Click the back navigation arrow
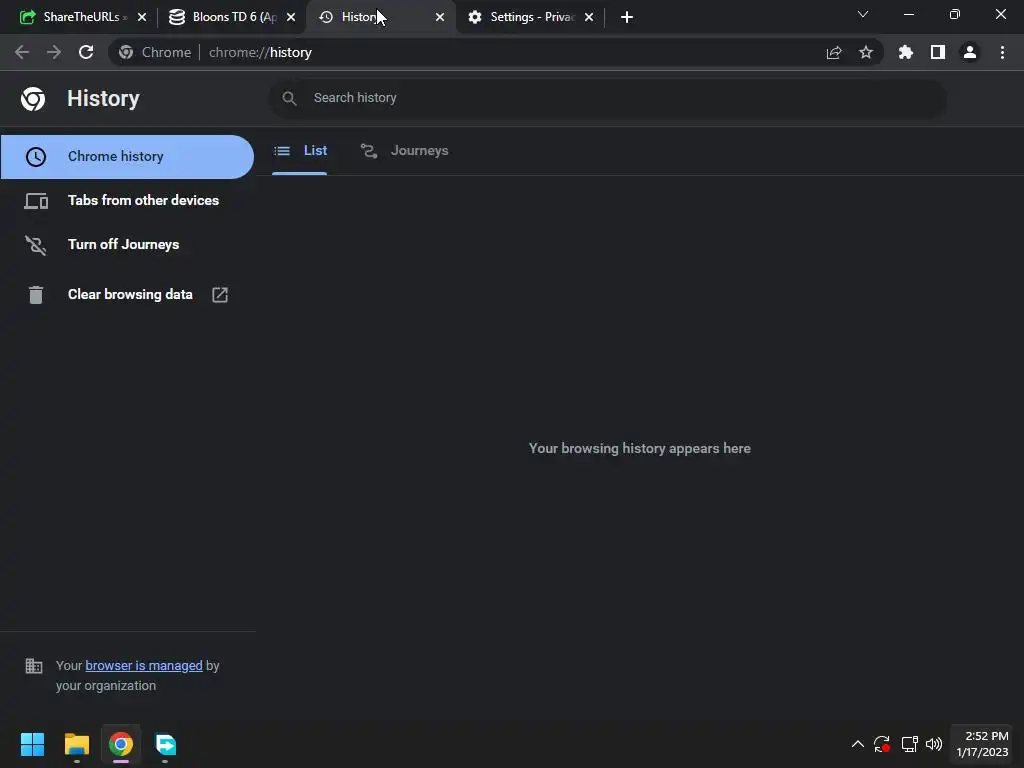This screenshot has width=1024, height=768. coord(22,52)
